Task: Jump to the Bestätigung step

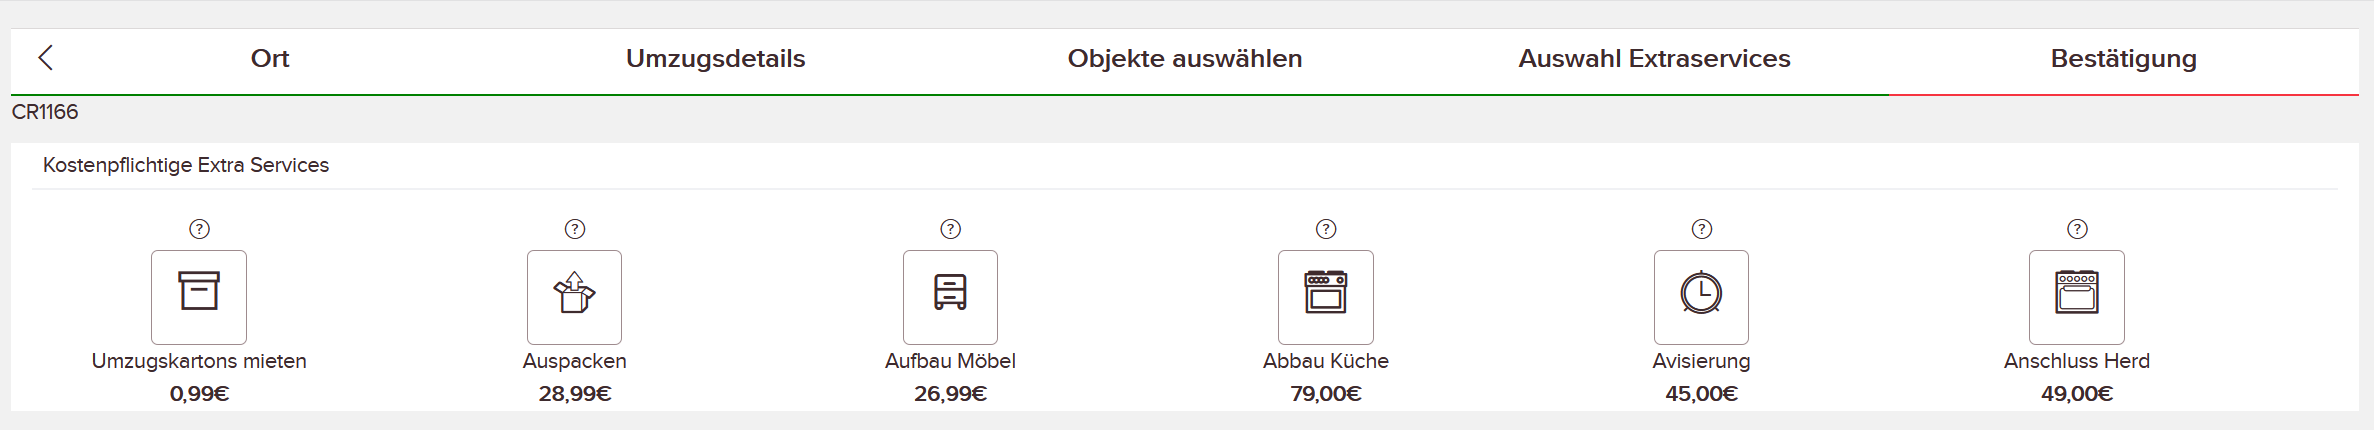Action: click(2124, 59)
